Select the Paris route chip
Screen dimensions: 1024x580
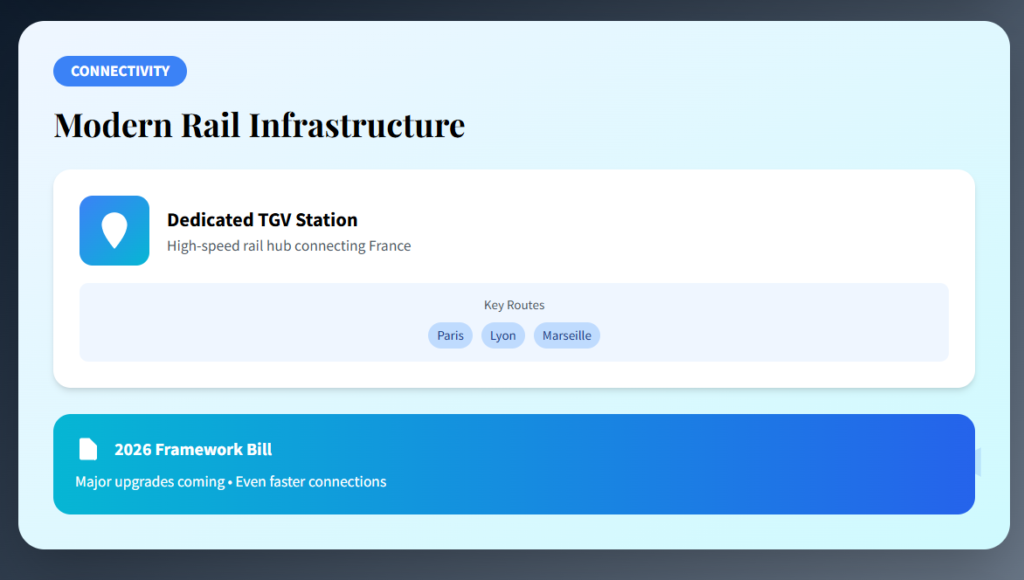(450, 336)
